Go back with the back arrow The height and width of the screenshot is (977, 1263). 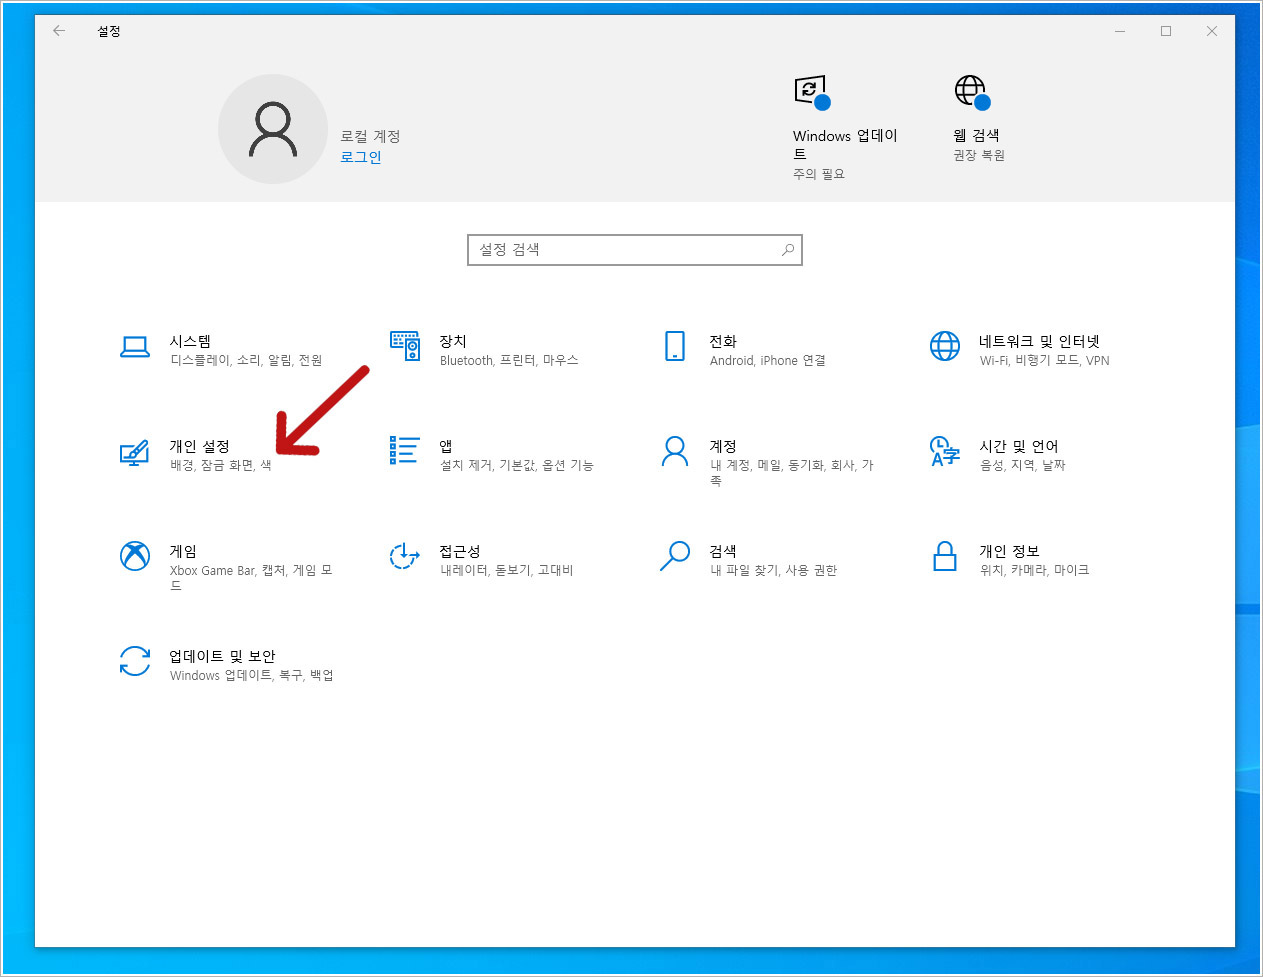coord(59,31)
